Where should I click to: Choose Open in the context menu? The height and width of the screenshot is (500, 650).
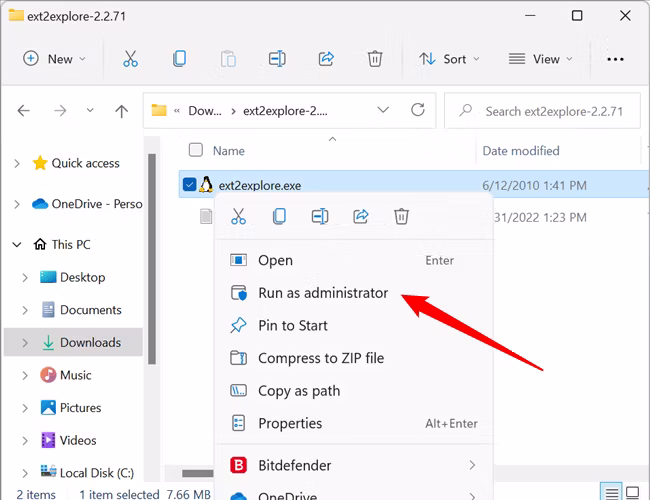[354, 260]
